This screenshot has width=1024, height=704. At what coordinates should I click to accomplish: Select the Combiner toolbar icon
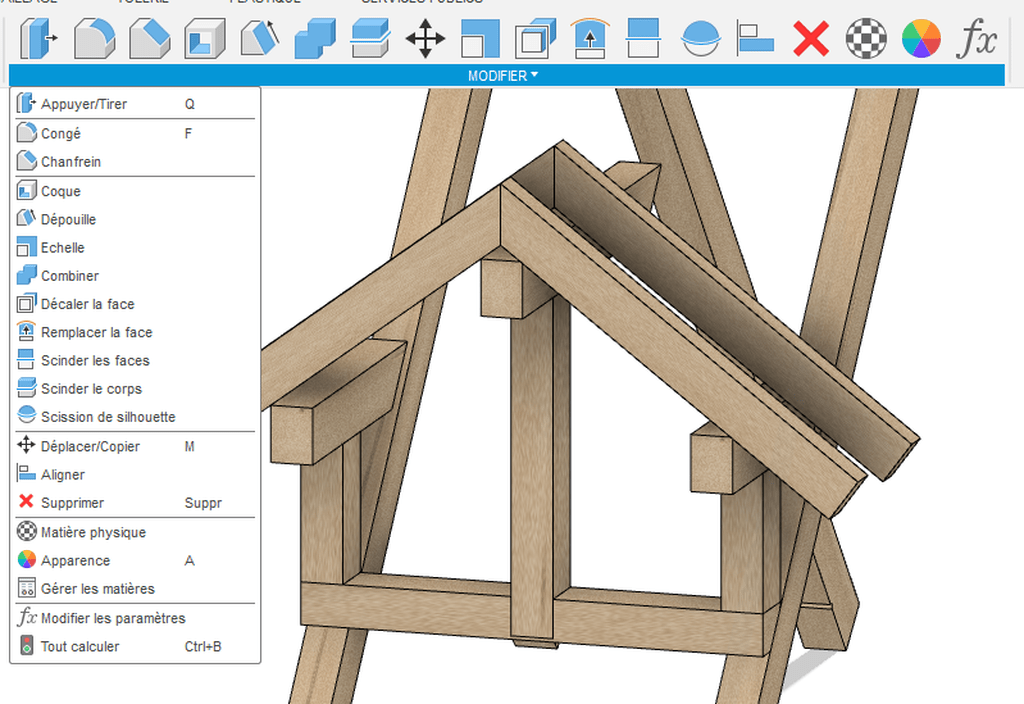pyautogui.click(x=315, y=39)
